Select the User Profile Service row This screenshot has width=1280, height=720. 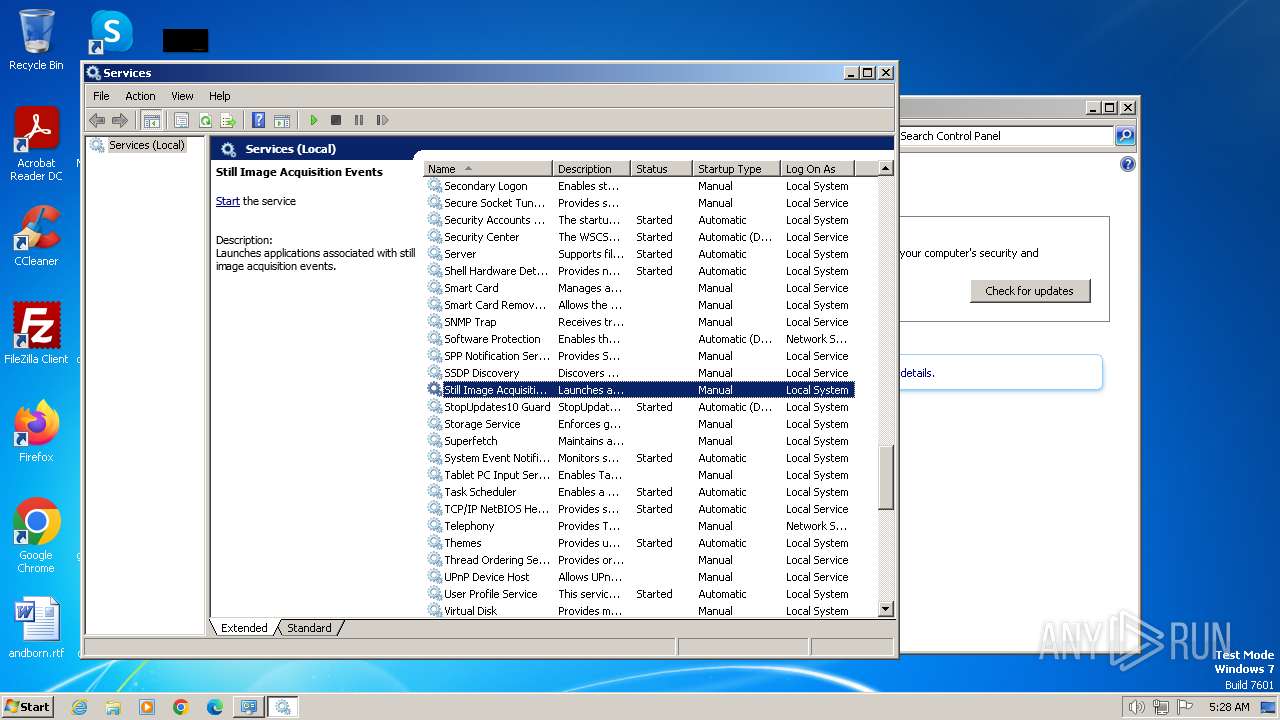[x=640, y=594]
